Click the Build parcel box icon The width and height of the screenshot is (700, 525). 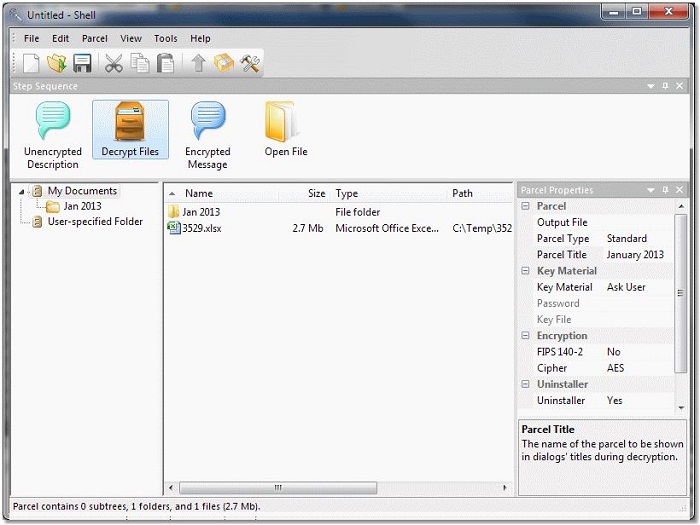point(224,64)
